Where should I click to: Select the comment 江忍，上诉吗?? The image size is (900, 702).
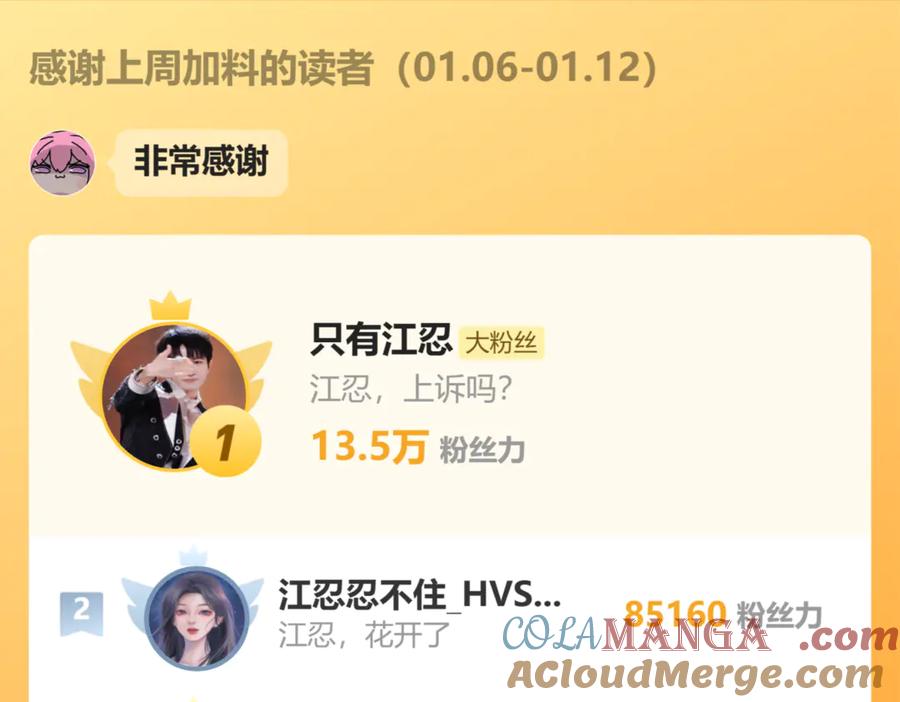click(410, 389)
